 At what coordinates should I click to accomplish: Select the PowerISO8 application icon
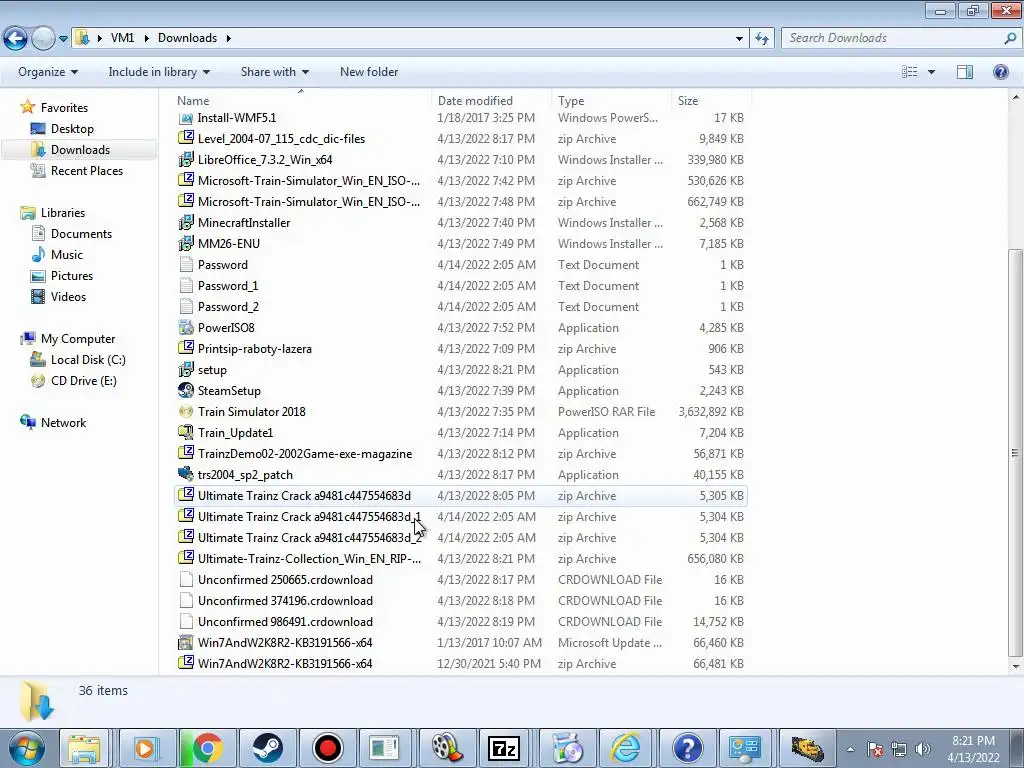click(x=186, y=328)
